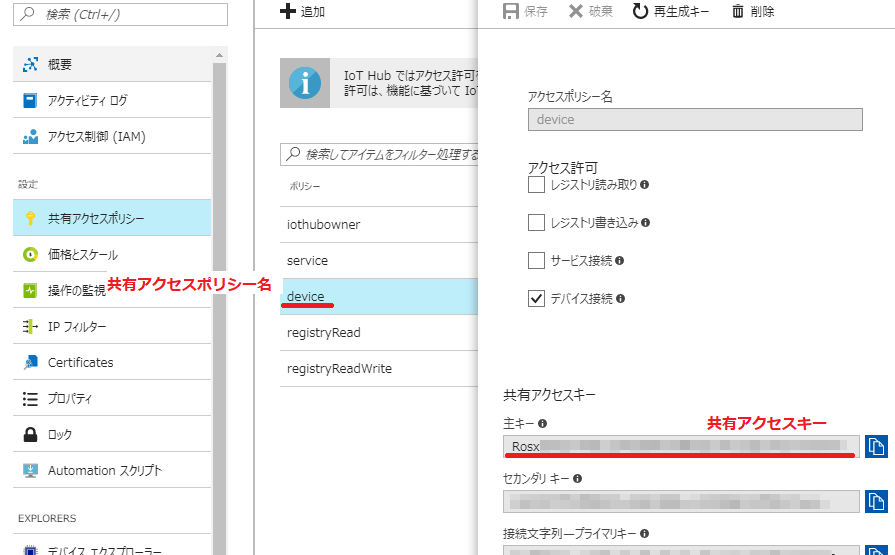This screenshot has width=895, height=555.
Task: Click the Certificates icon in sidebar
Action: tap(30, 362)
